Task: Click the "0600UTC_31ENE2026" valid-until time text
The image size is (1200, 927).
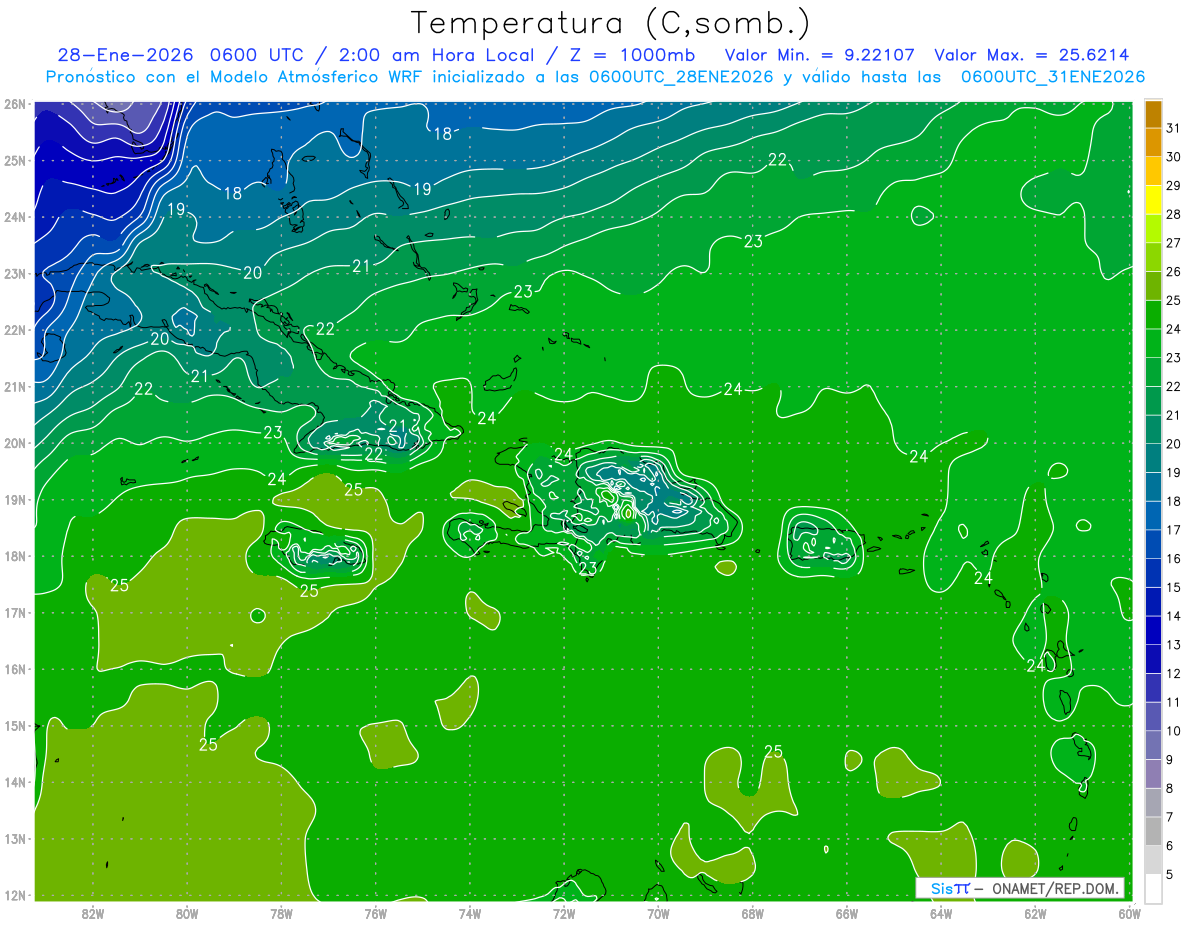Action: pyautogui.click(x=1053, y=76)
